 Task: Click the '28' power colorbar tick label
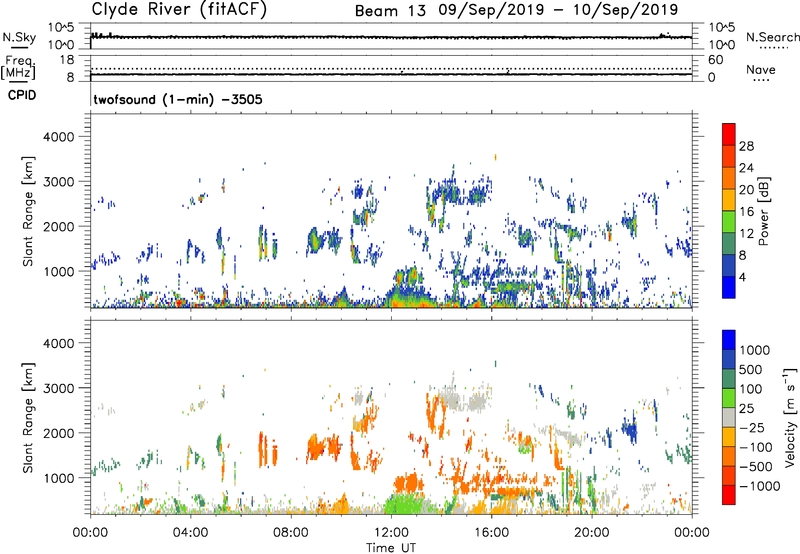746,146
